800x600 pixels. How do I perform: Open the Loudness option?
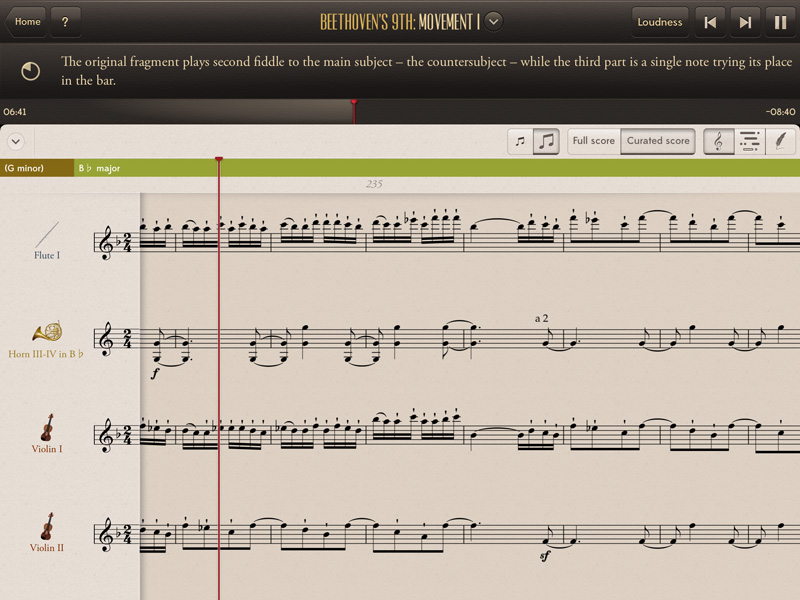[660, 22]
